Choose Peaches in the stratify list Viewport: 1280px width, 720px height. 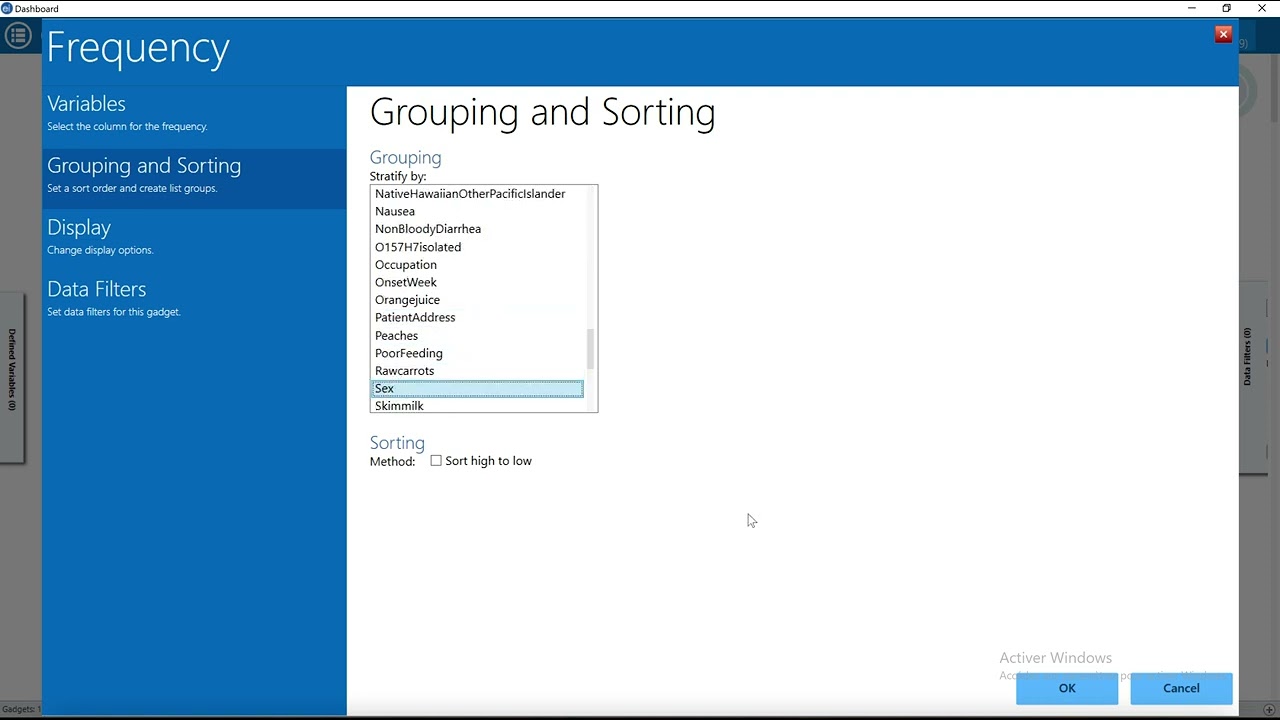tap(477, 335)
